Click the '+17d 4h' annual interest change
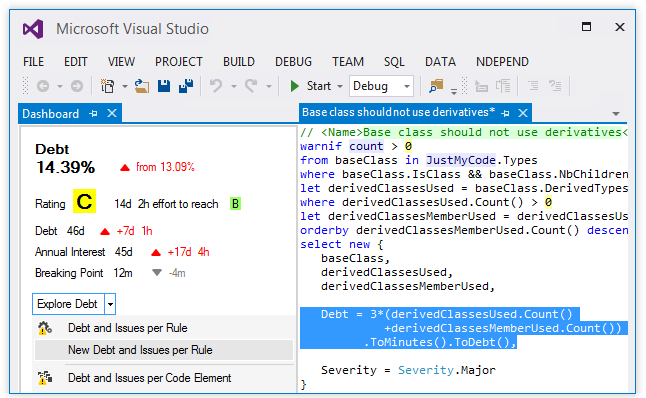Viewport: 646px width, 398px height. [x=188, y=252]
